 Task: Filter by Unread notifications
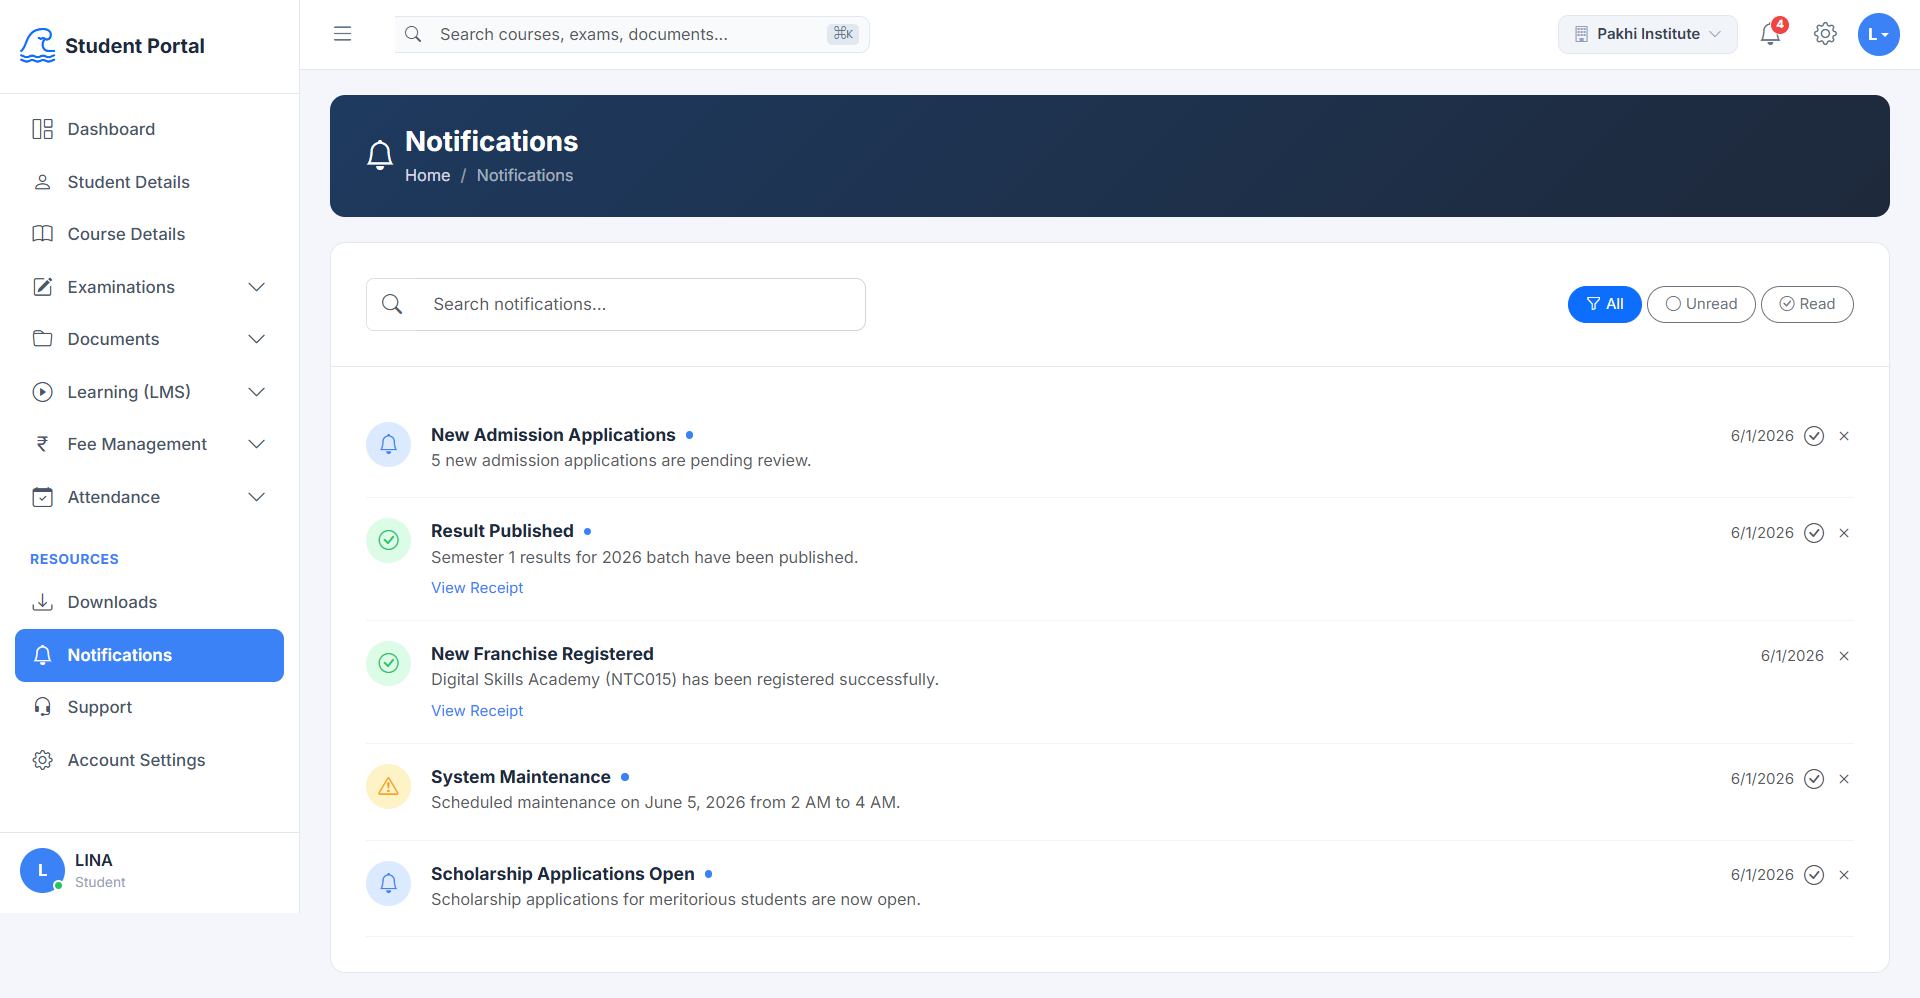[1701, 304]
